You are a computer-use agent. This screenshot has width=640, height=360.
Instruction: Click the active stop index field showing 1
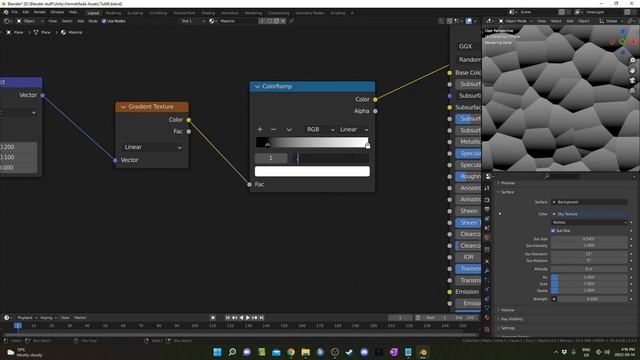click(x=271, y=158)
